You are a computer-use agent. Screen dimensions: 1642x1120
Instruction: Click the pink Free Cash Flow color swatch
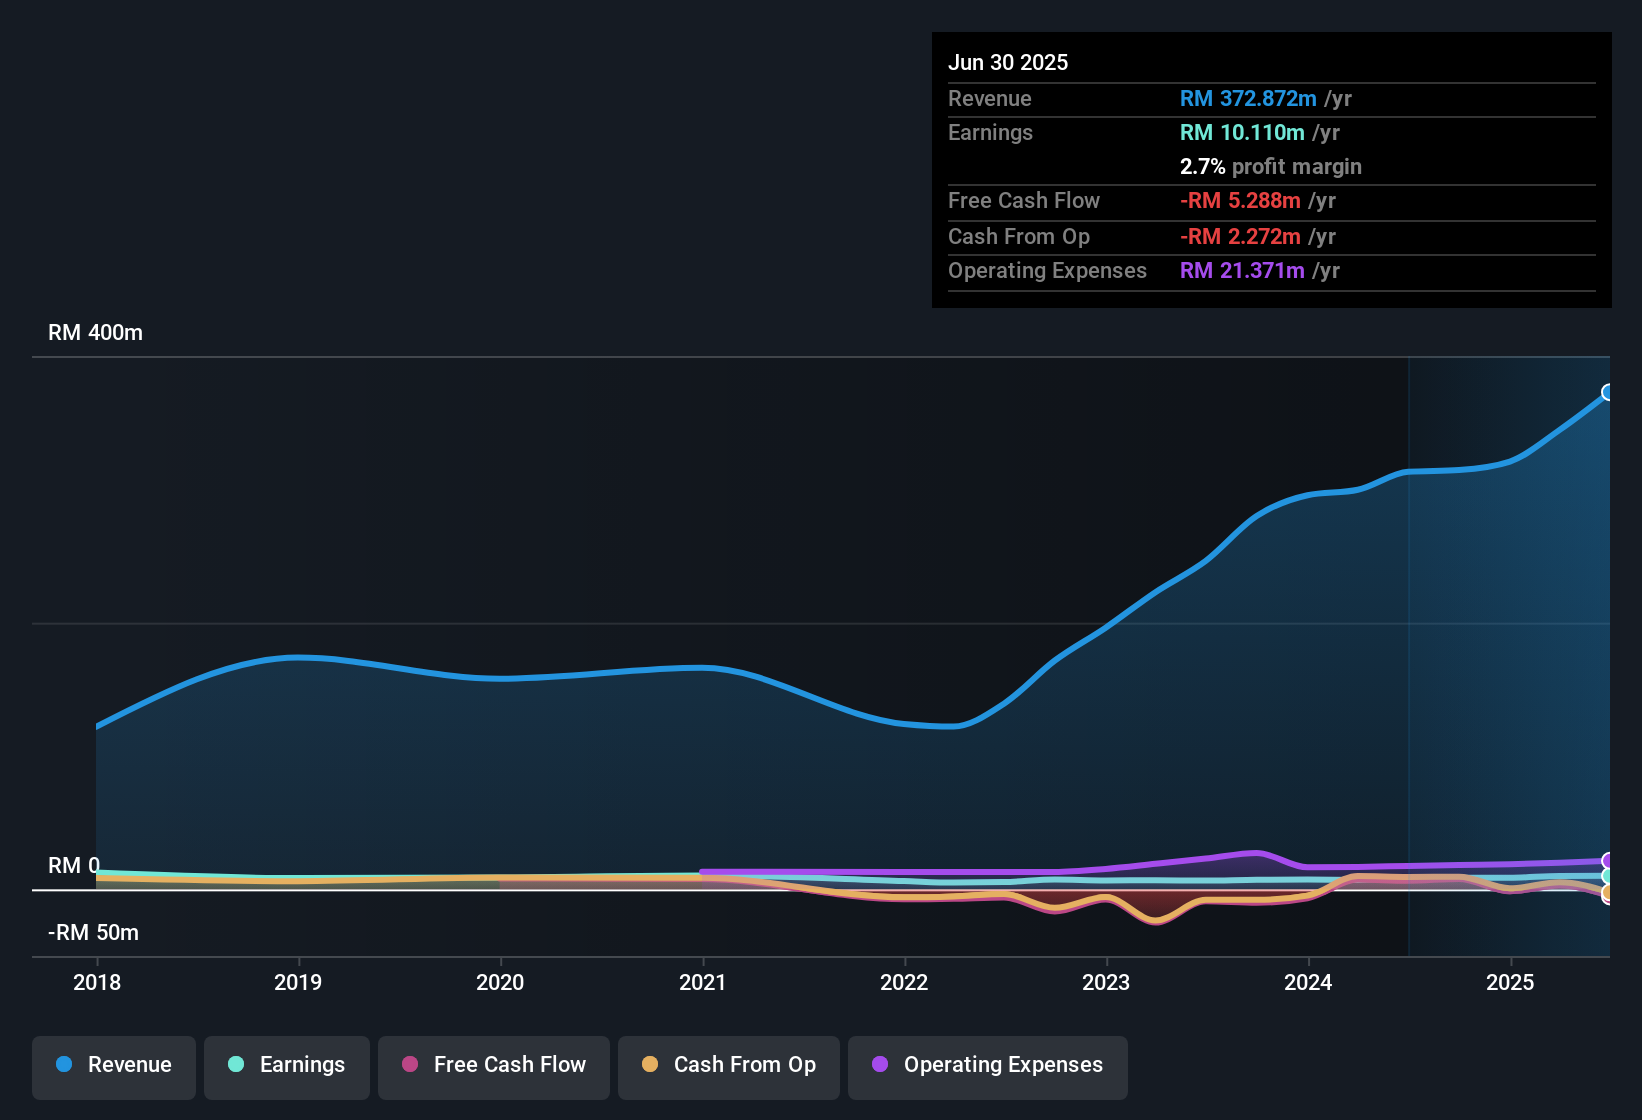[x=409, y=1065]
